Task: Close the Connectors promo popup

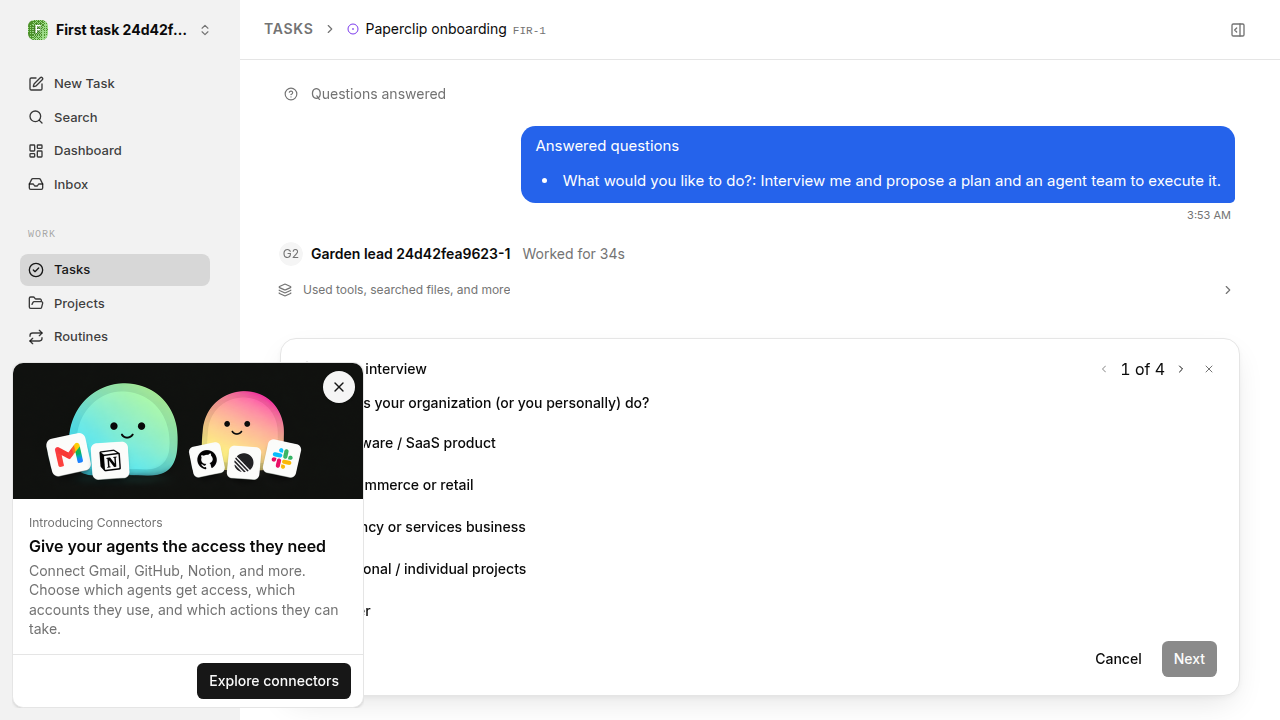Action: click(x=339, y=387)
